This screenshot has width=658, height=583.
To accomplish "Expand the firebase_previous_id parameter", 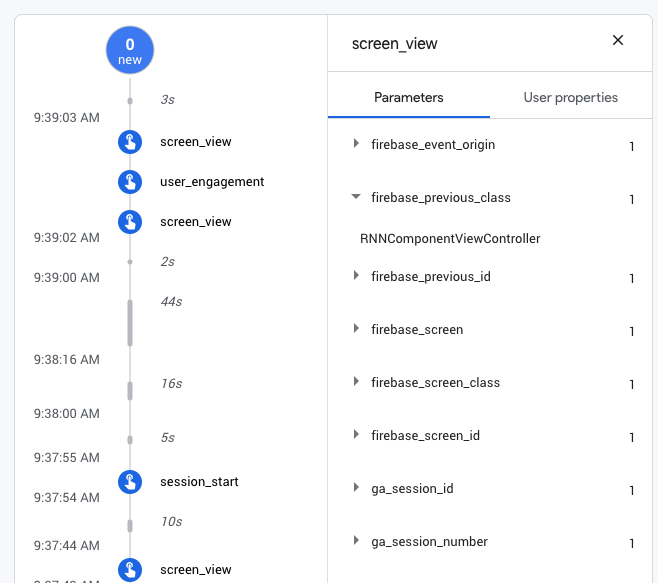I will (356, 276).
